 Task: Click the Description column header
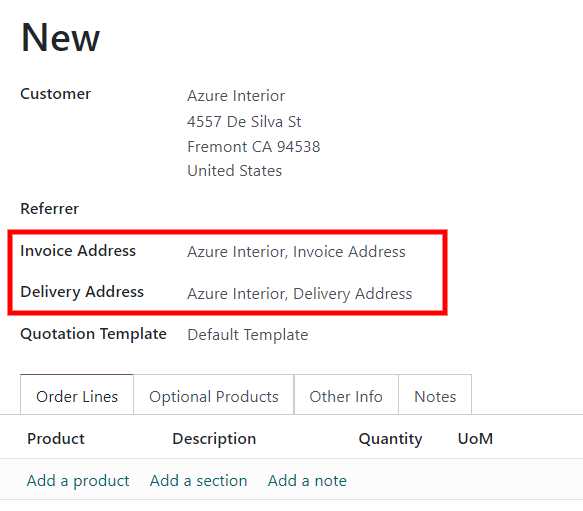point(214,438)
